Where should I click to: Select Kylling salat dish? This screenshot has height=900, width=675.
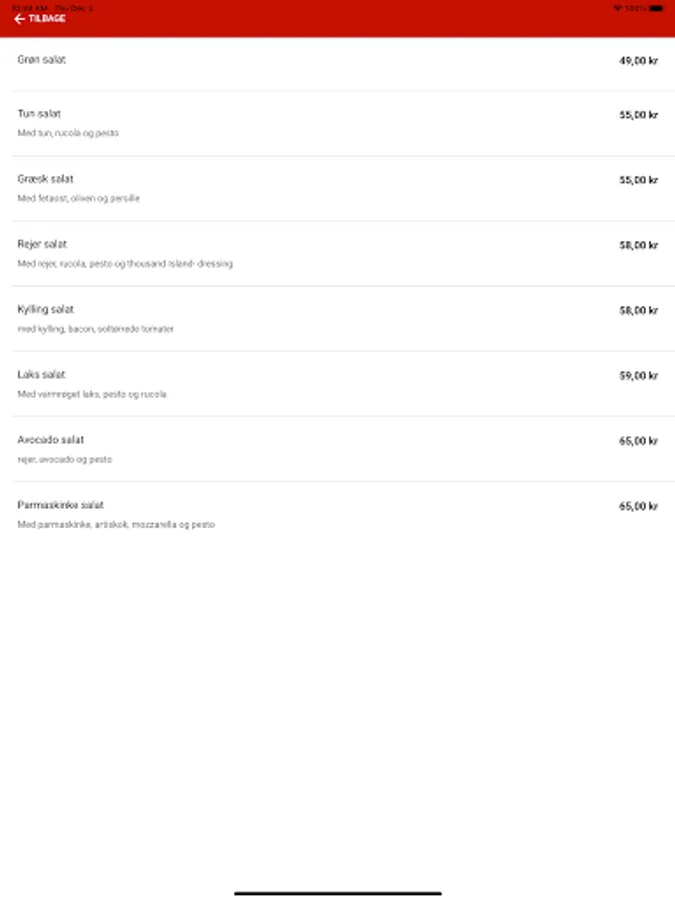tap(46, 309)
